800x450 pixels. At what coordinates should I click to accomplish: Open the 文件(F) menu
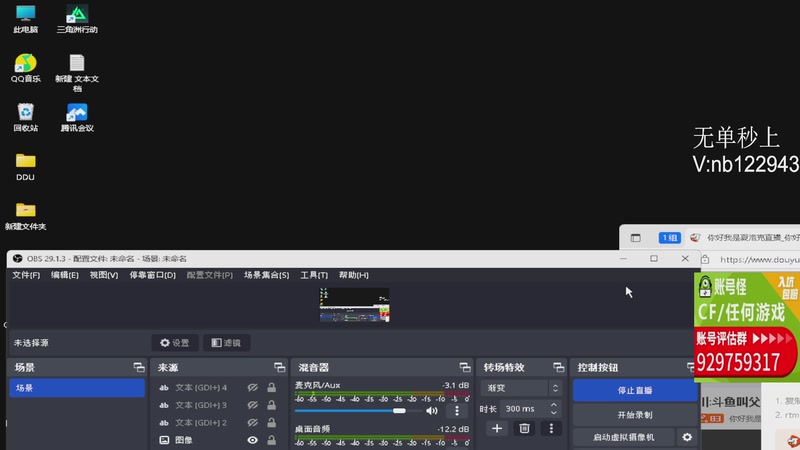(26, 275)
